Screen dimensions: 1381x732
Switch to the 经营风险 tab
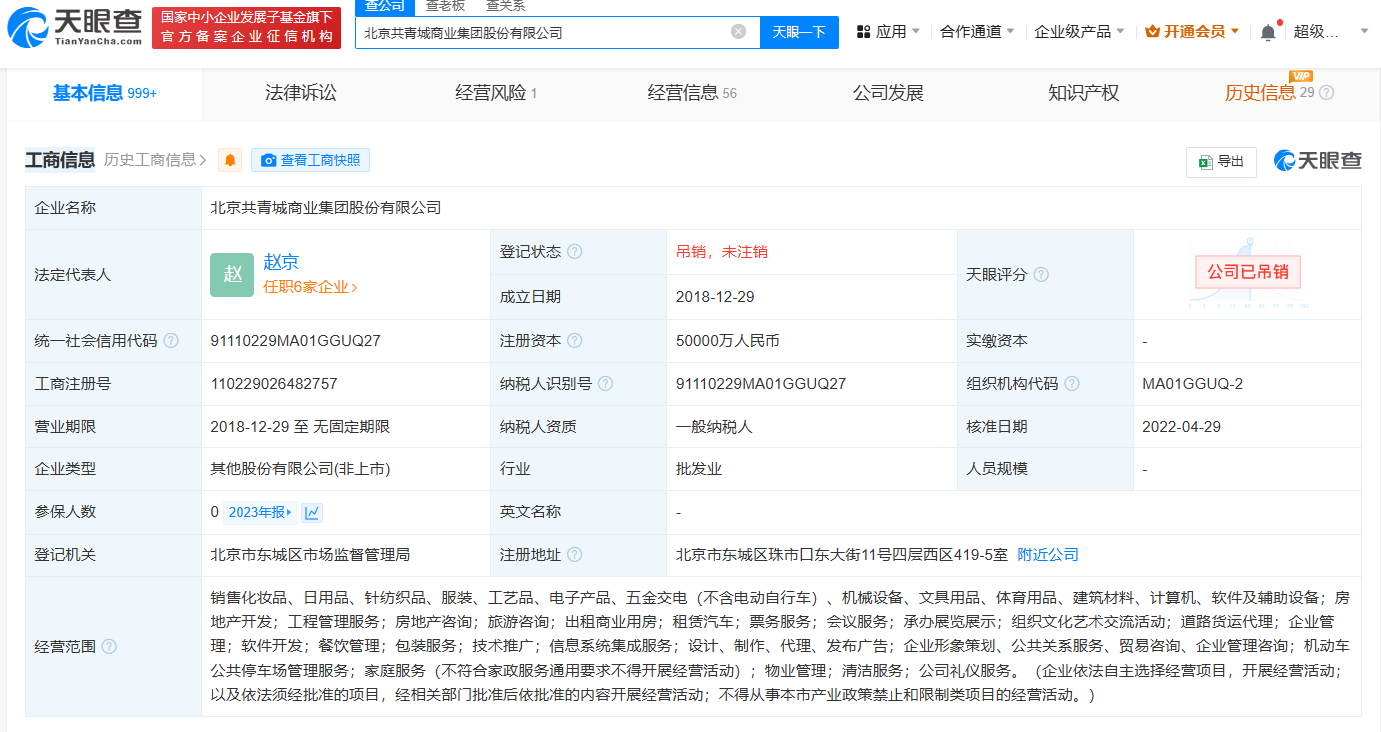pos(496,93)
